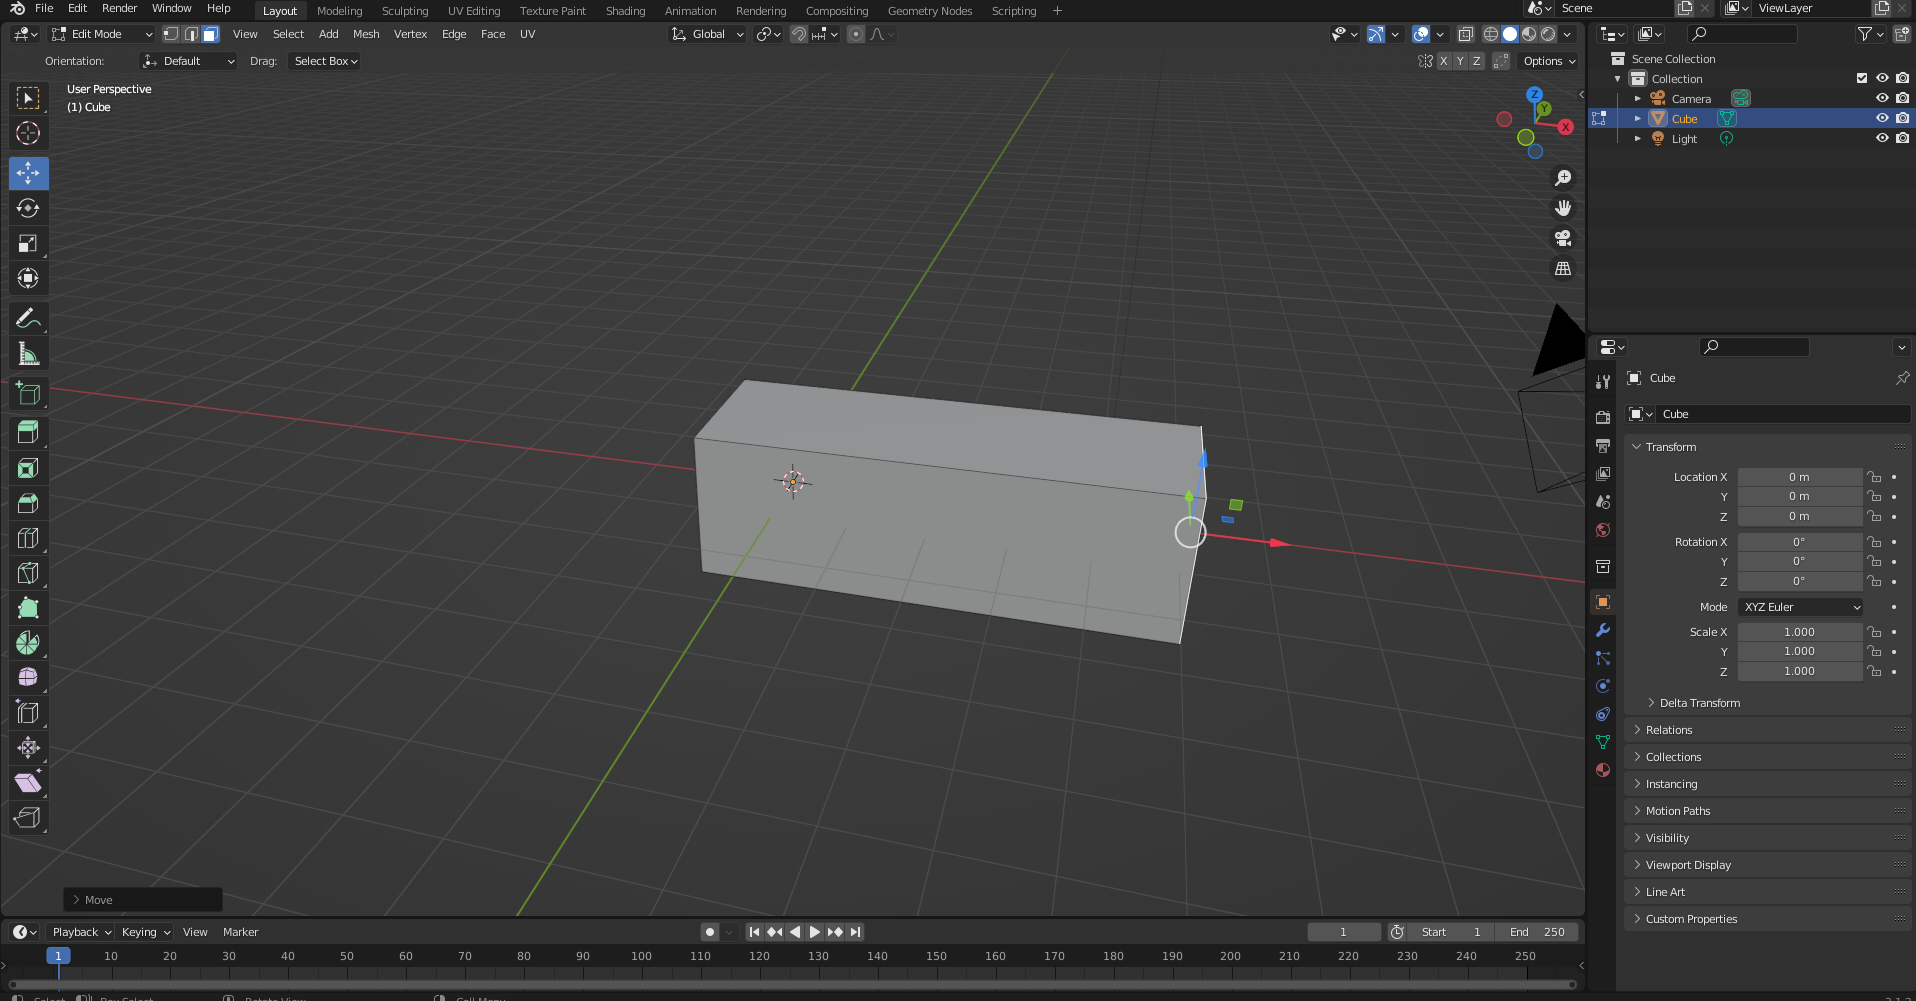Open the Render menu
This screenshot has height=1001, width=1916.
tap(119, 8)
